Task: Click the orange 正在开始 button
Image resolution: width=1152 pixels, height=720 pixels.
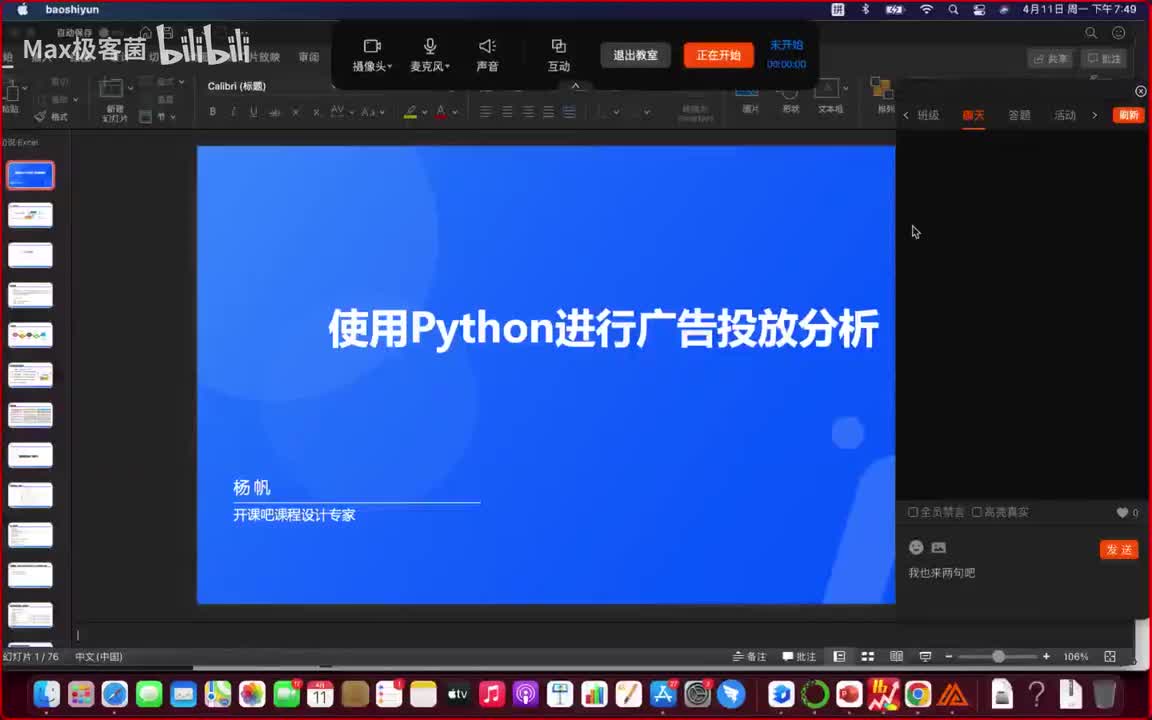Action: pos(719,55)
